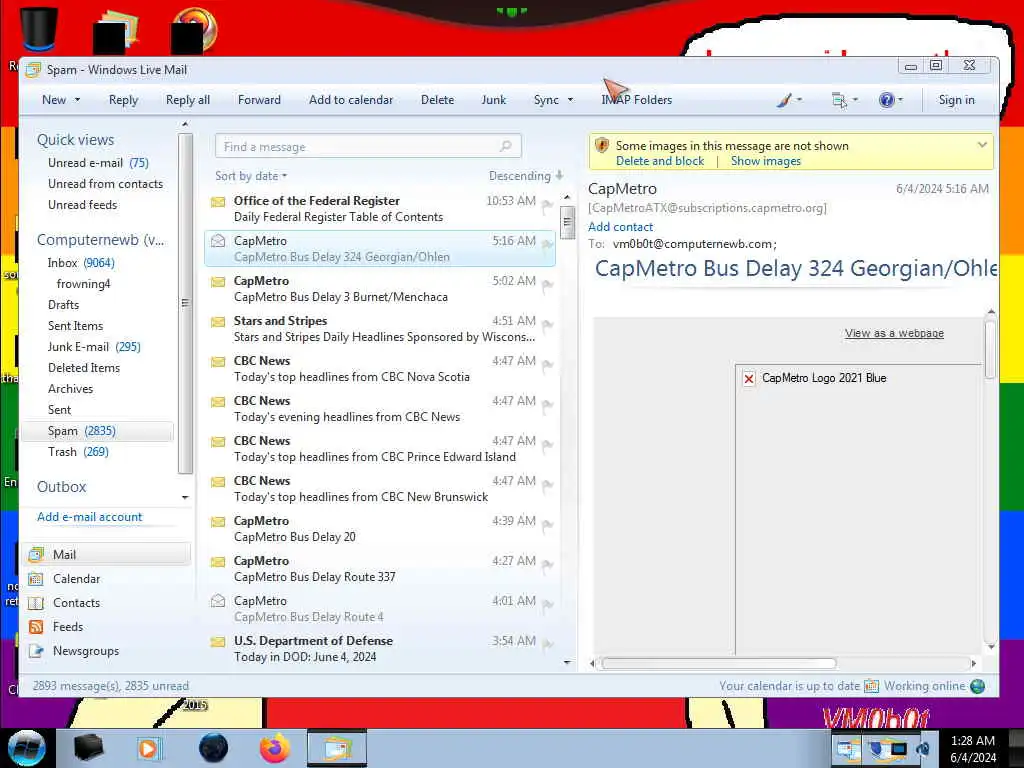Click Add to calendar
Image resolution: width=1024 pixels, height=768 pixels.
(x=351, y=100)
